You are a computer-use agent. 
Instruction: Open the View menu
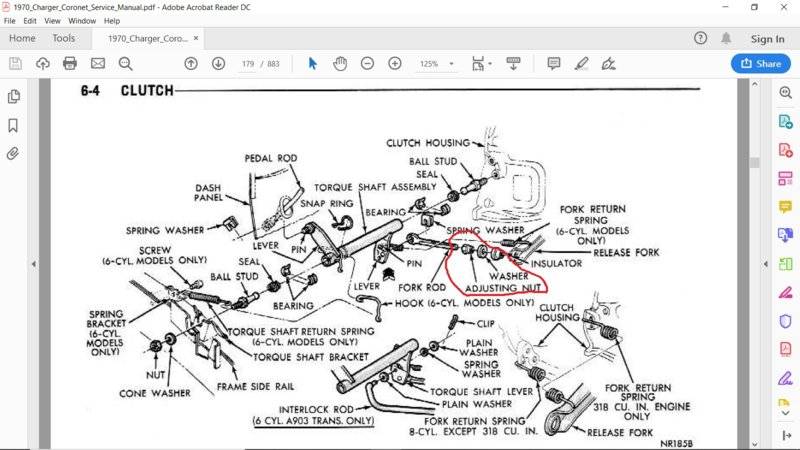click(x=52, y=20)
